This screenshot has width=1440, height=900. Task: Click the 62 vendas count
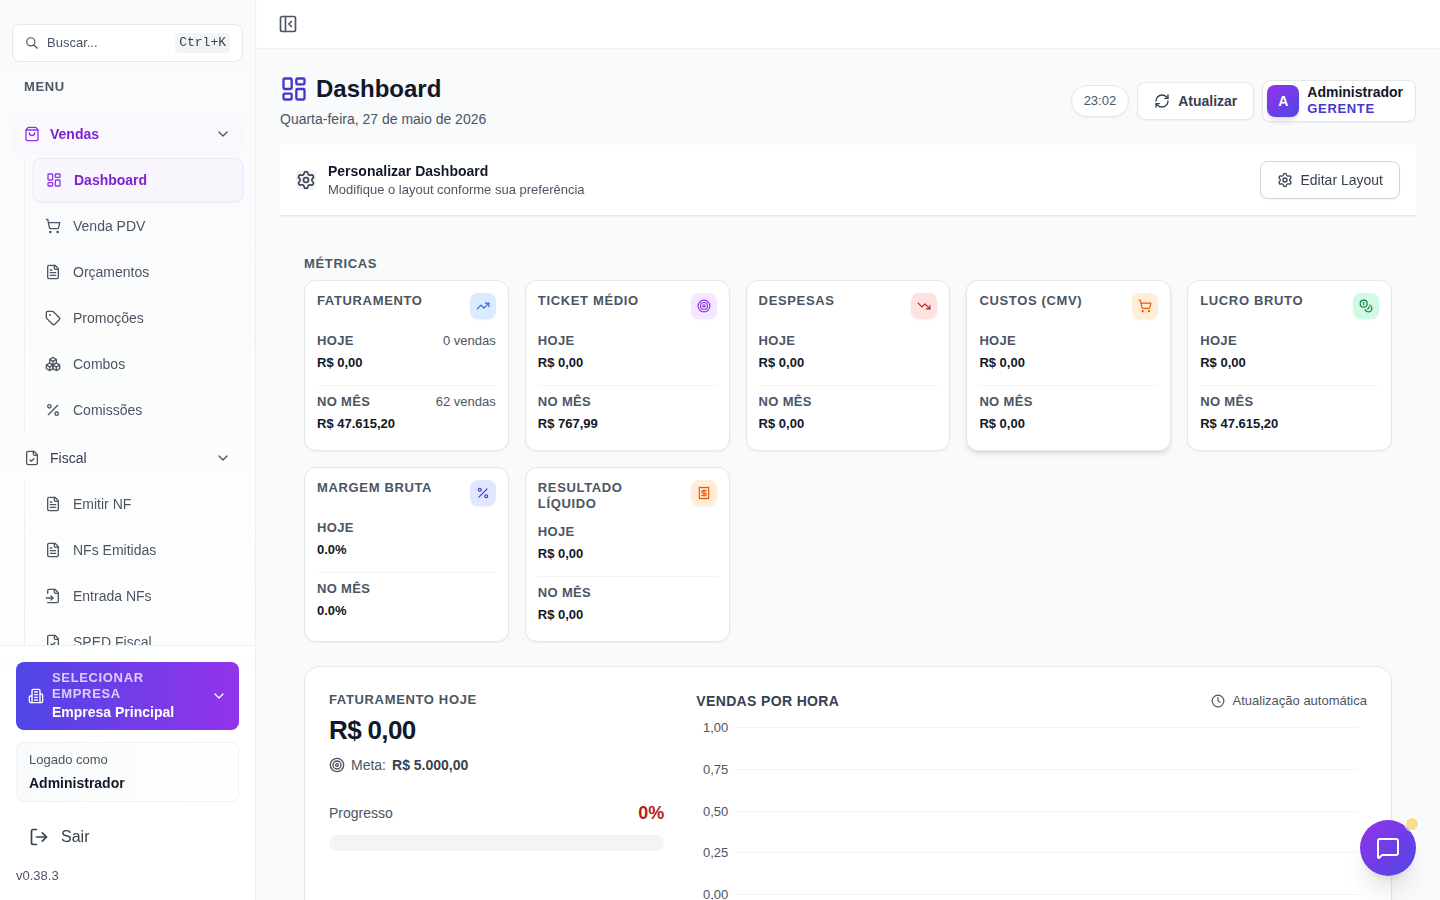coord(466,402)
